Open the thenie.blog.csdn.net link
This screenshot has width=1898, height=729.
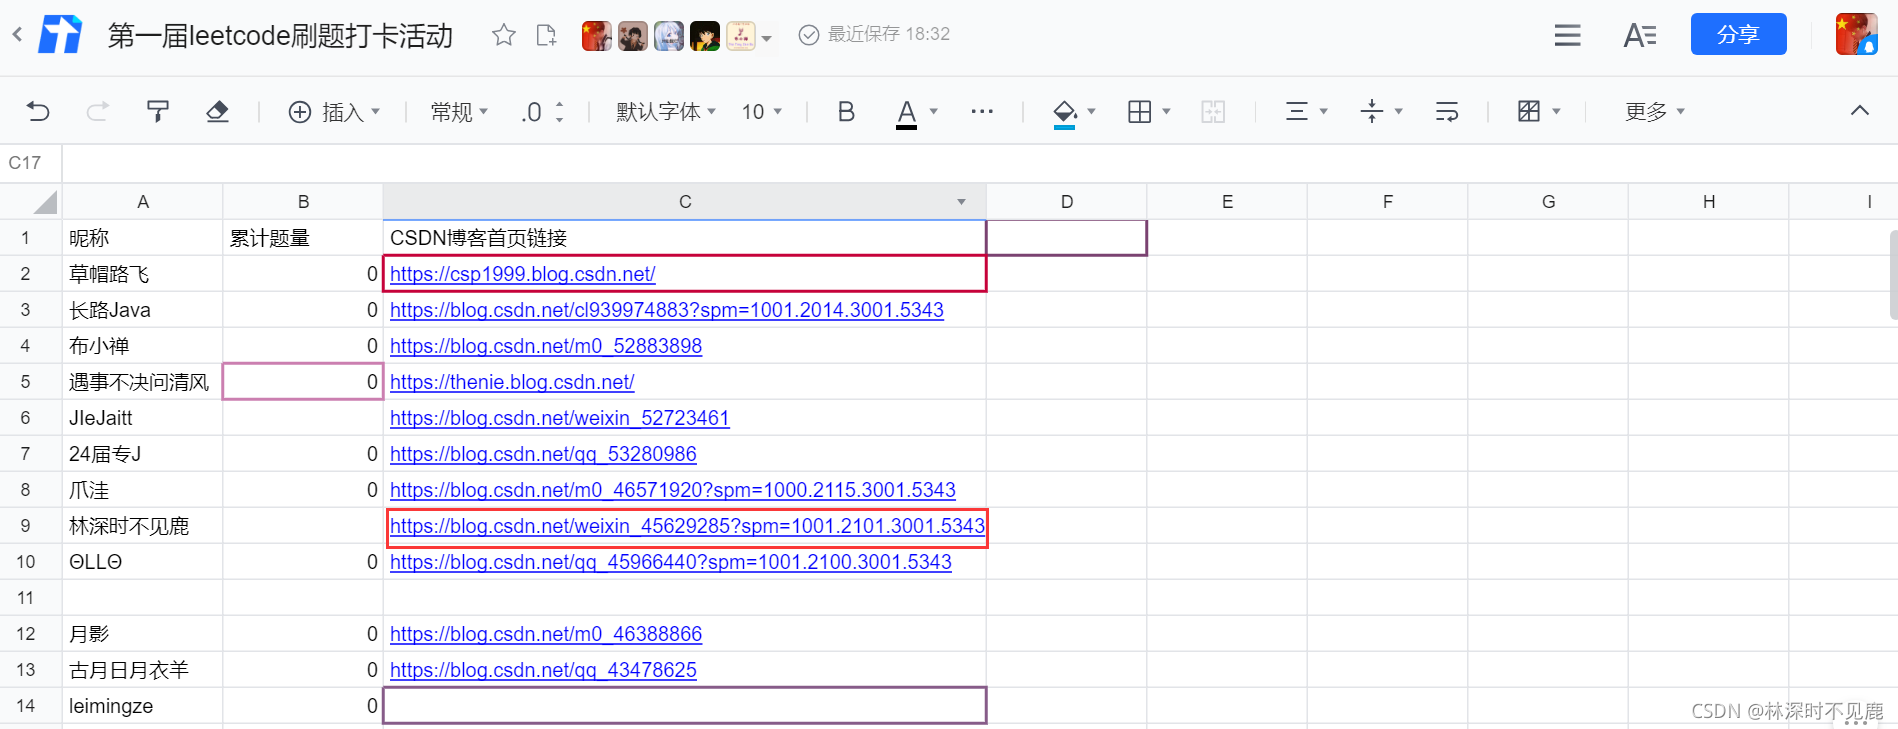tap(512, 382)
